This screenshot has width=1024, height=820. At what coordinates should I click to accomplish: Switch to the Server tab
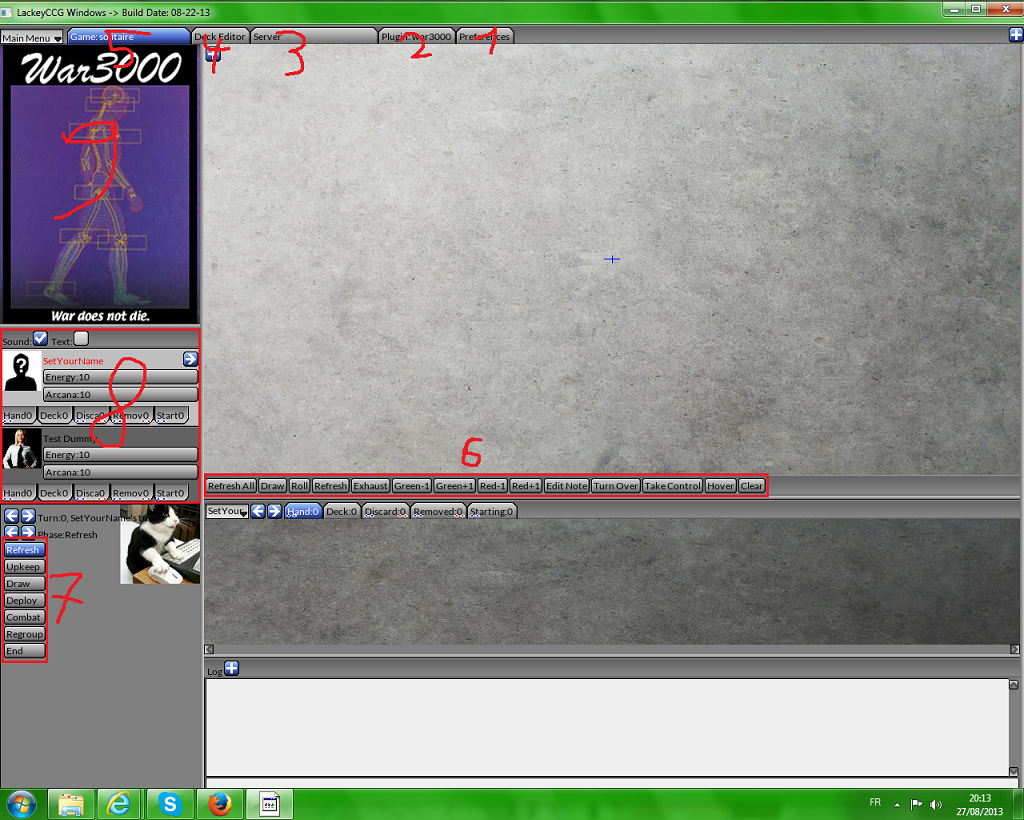314,37
